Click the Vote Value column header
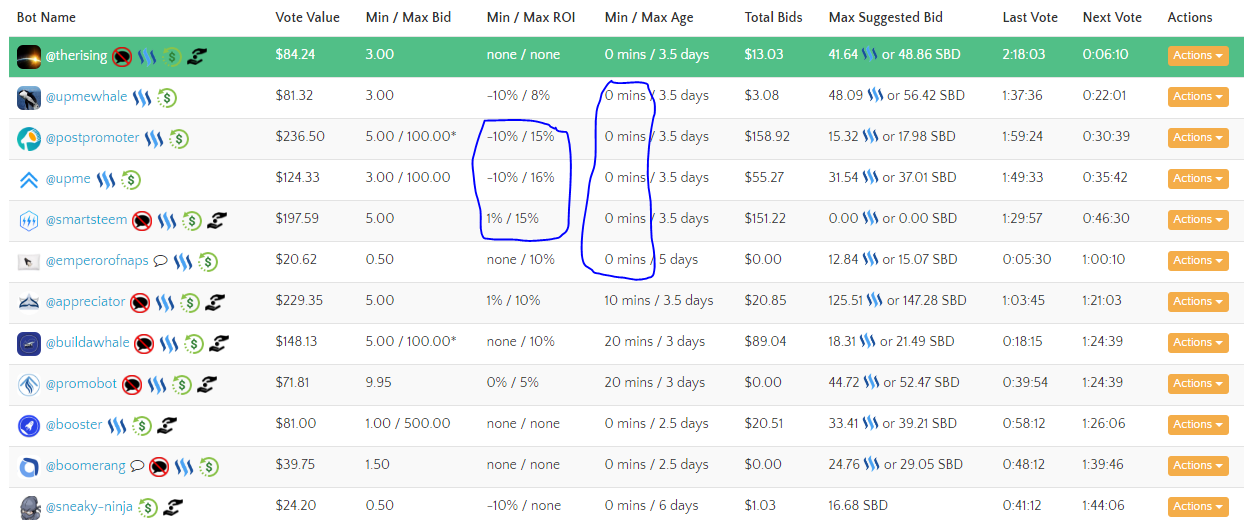 pos(307,17)
